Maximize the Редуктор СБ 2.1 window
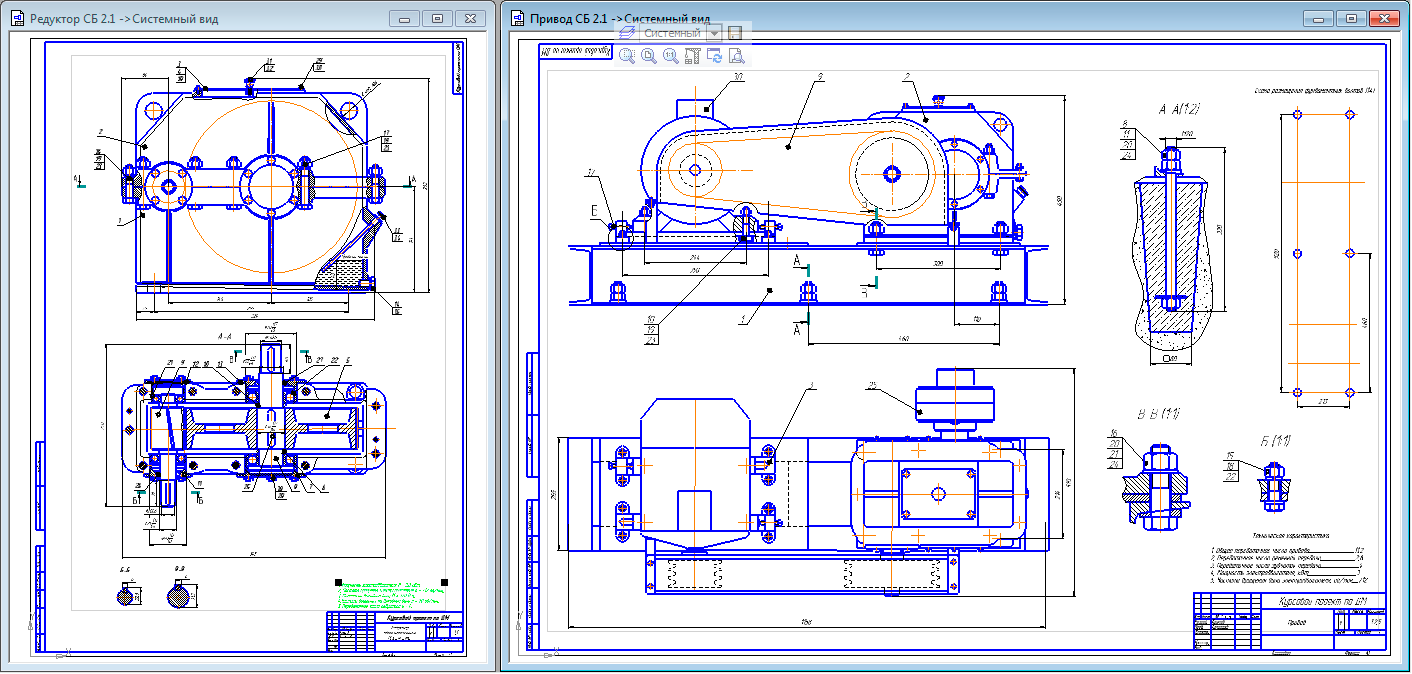Image resolution: width=1412 pixels, height=674 pixels. 437,19
